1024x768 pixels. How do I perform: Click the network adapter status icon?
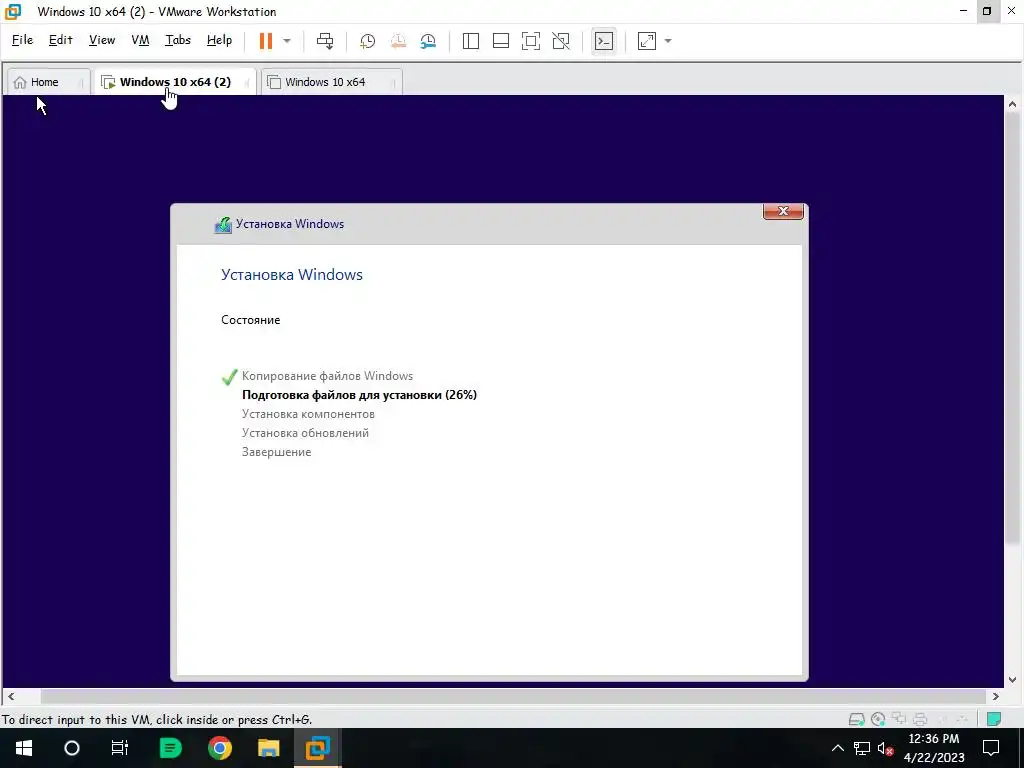click(x=899, y=719)
